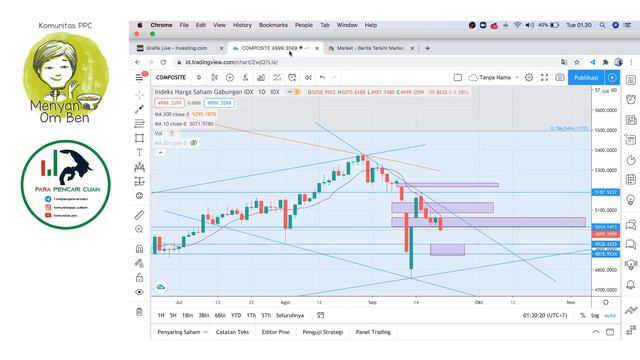
Task: Toggle log scale mode
Action: 595,315
